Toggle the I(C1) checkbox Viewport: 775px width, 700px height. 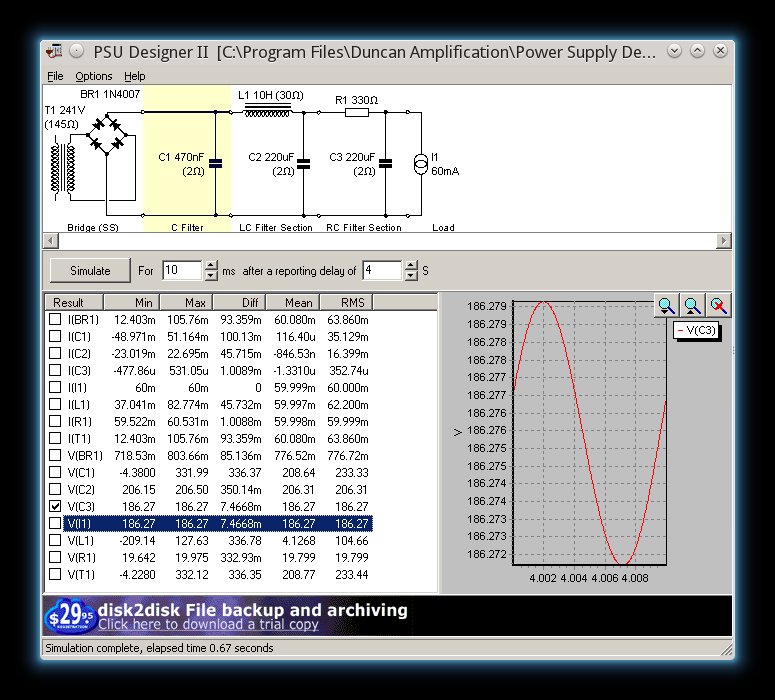(55, 336)
